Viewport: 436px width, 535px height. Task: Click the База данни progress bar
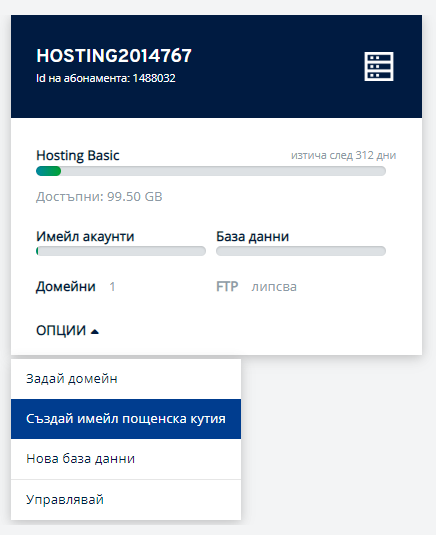pos(301,251)
